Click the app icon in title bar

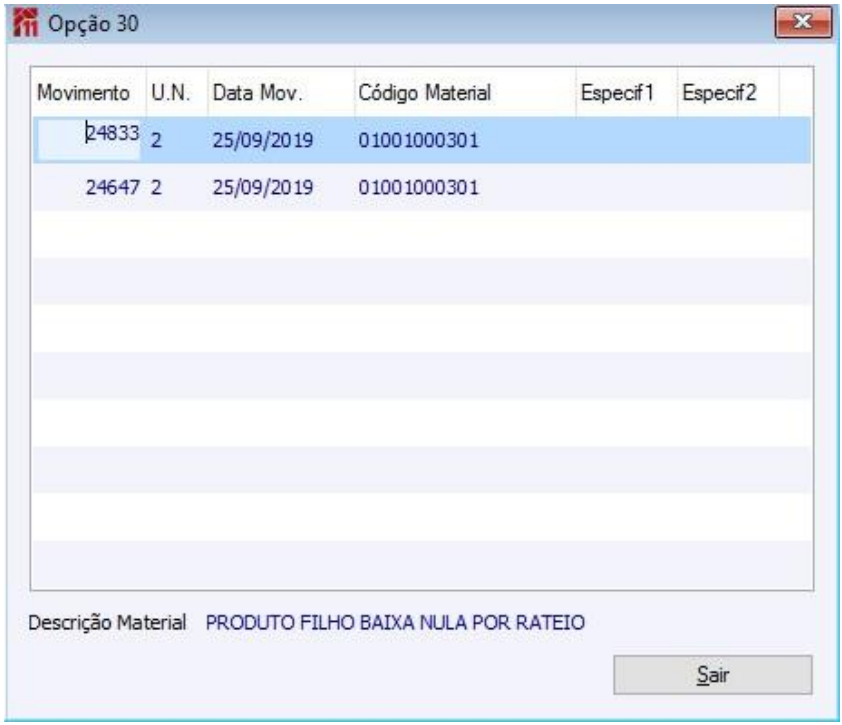point(25,23)
